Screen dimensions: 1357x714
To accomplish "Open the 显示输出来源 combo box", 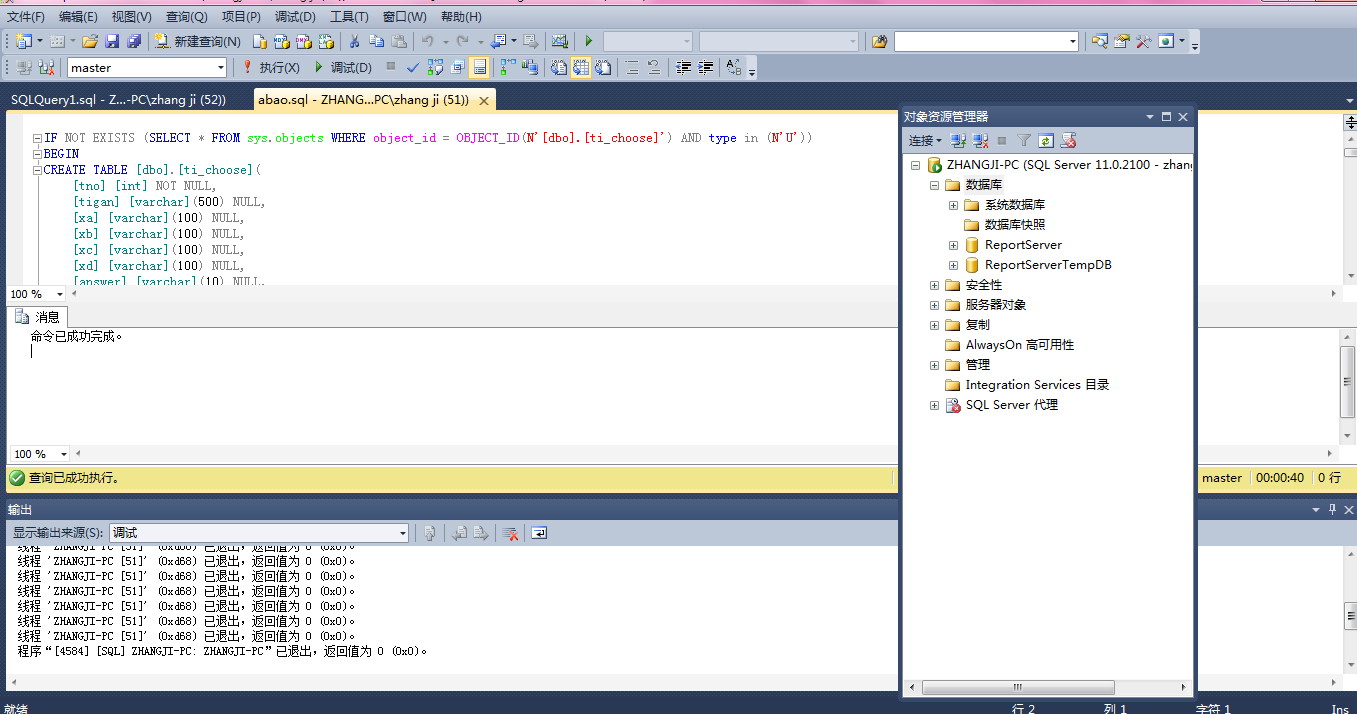I will click(258, 533).
